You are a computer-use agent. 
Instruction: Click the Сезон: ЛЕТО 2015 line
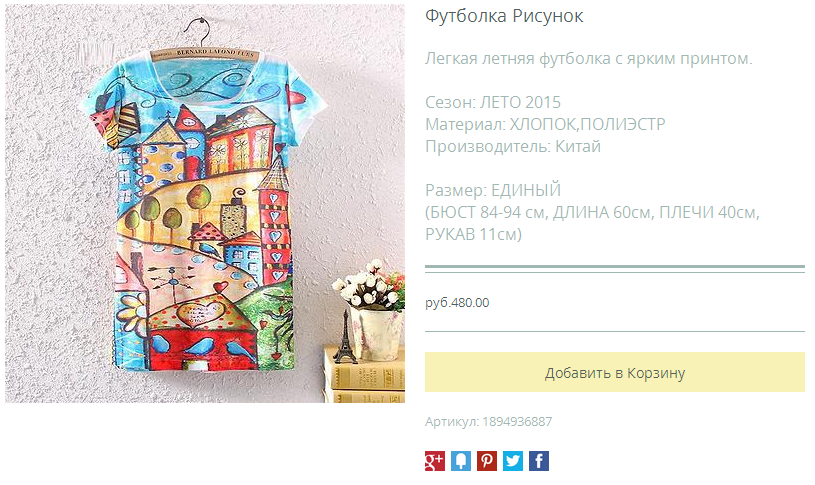pos(493,102)
